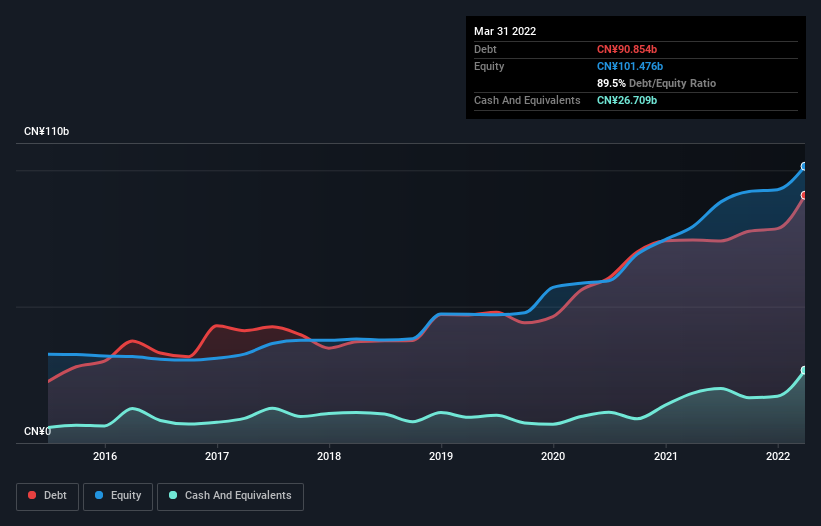Click the 2020 x-axis label
This screenshot has width=821, height=526.
[553, 456]
